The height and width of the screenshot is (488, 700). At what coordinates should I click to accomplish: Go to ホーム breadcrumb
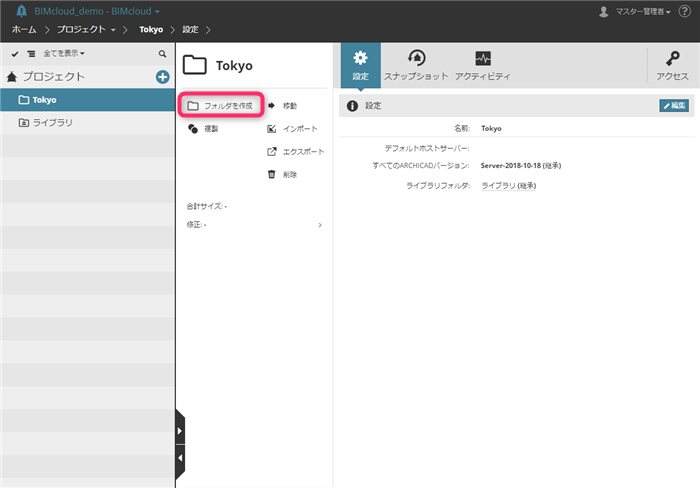coord(24,29)
